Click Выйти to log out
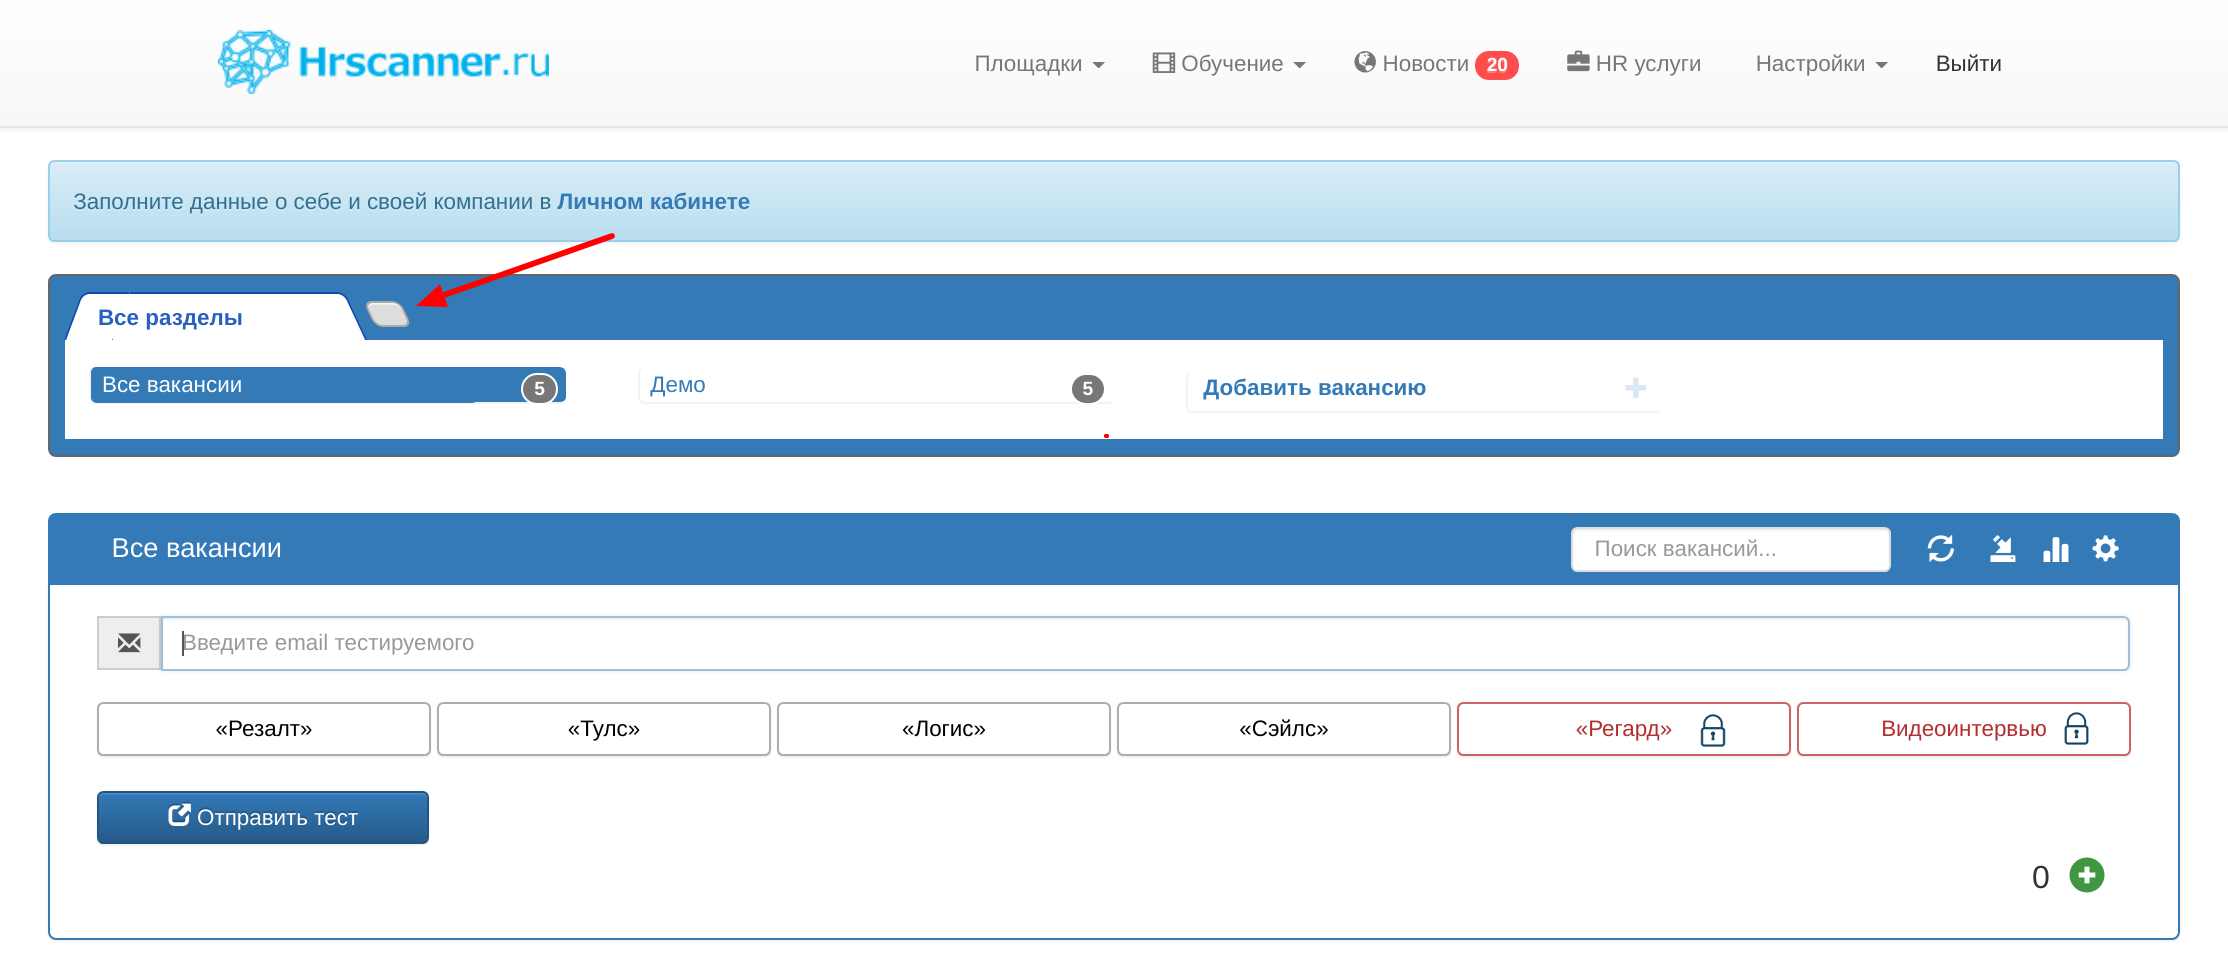 [1968, 64]
